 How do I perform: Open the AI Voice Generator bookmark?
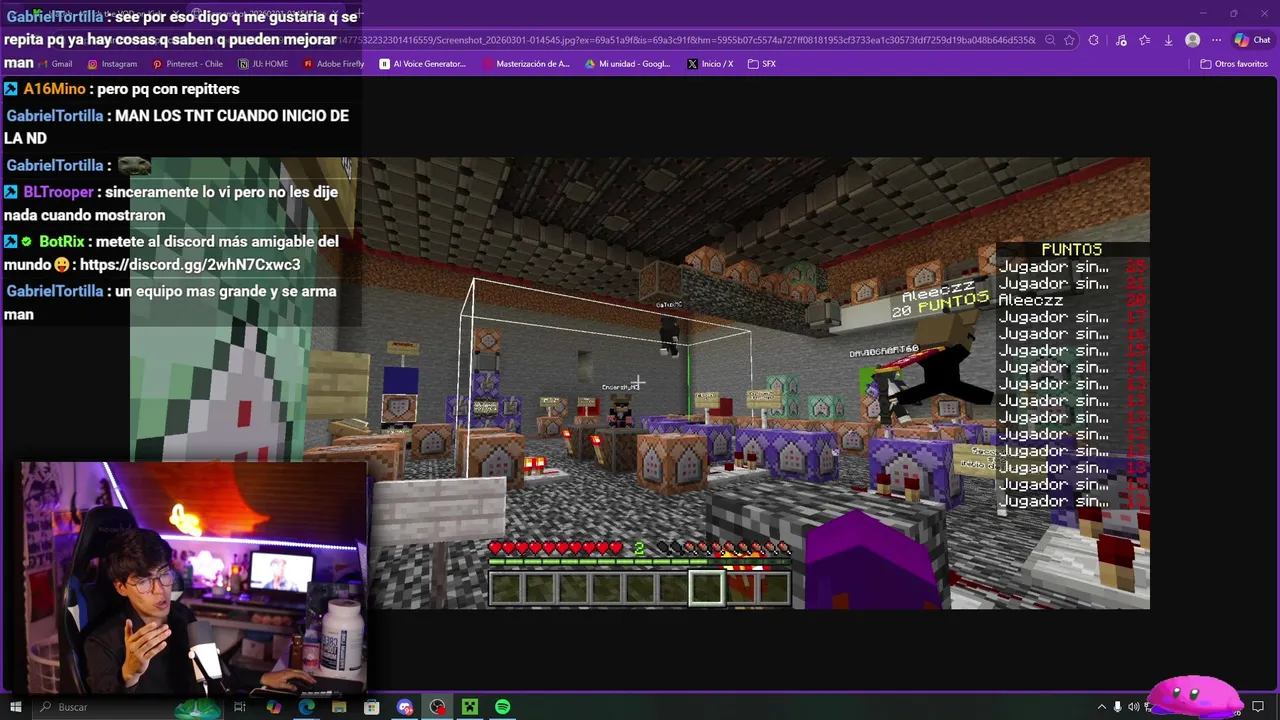[x=423, y=64]
